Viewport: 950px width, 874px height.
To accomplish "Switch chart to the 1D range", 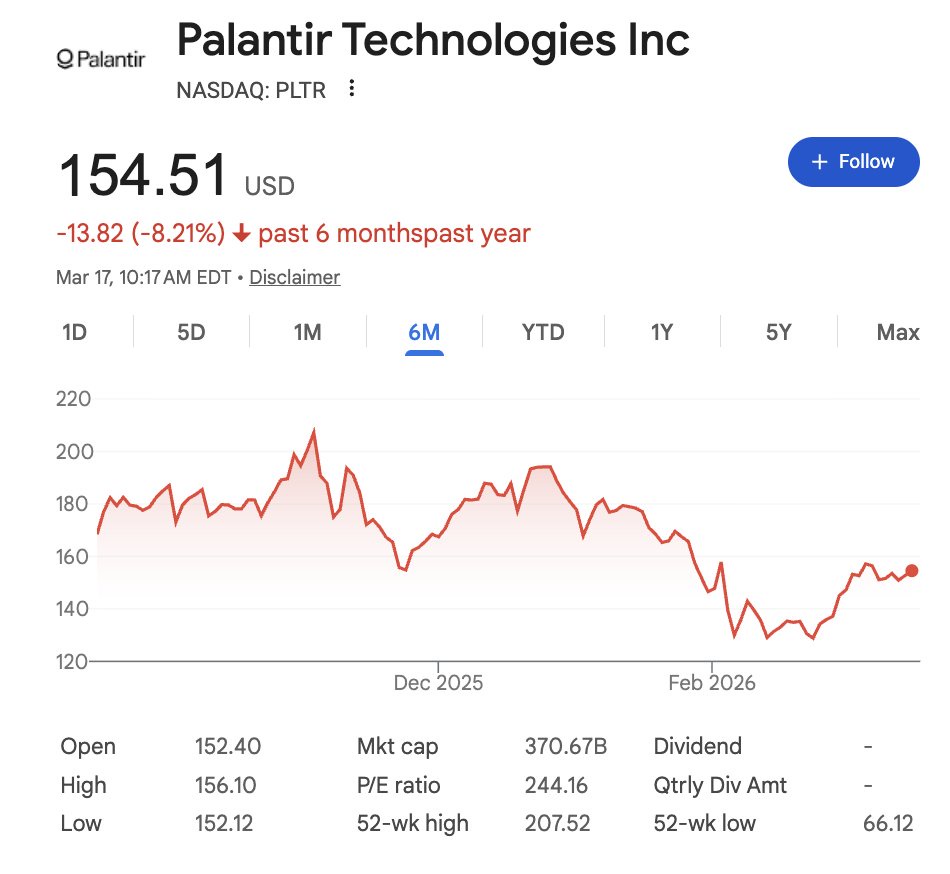I will tap(75, 332).
